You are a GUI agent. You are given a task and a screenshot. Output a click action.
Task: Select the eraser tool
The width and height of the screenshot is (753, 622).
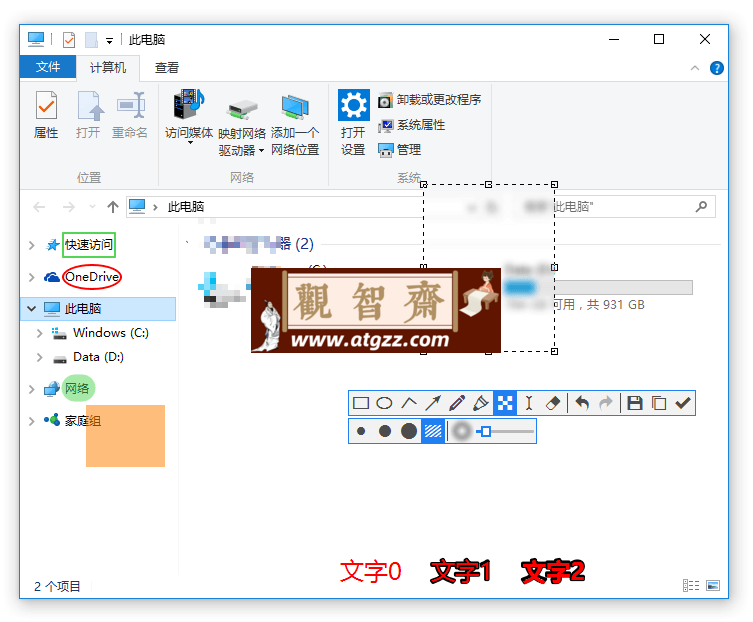click(553, 403)
